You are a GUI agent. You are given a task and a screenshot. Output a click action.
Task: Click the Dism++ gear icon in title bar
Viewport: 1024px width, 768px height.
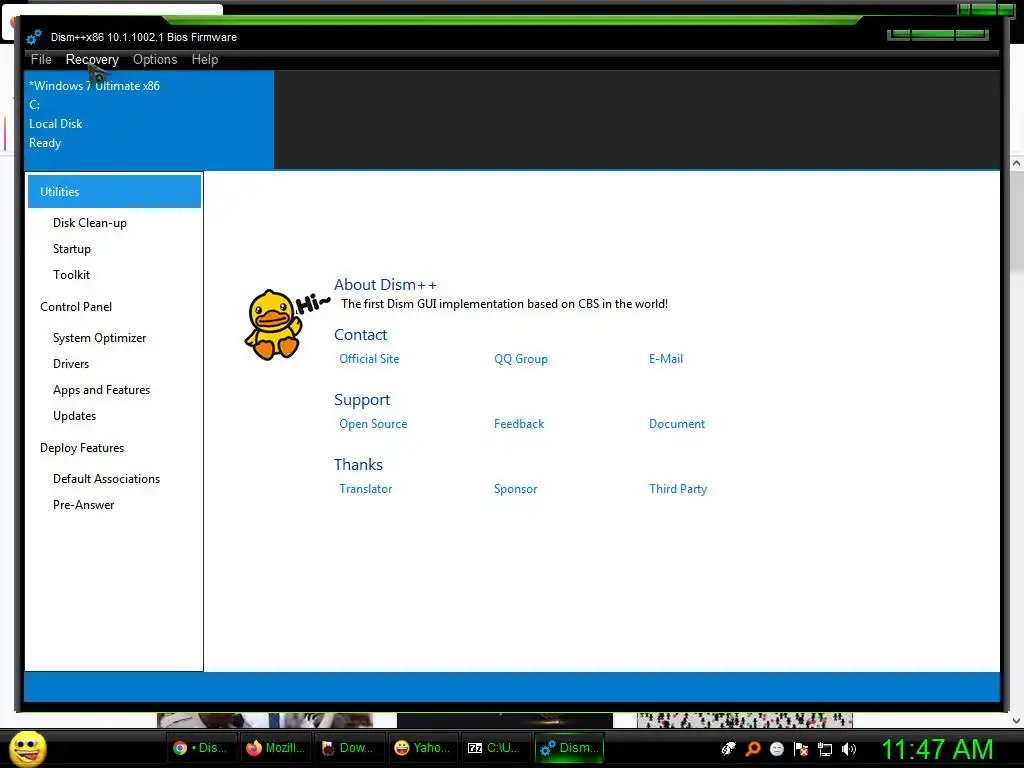pos(34,37)
